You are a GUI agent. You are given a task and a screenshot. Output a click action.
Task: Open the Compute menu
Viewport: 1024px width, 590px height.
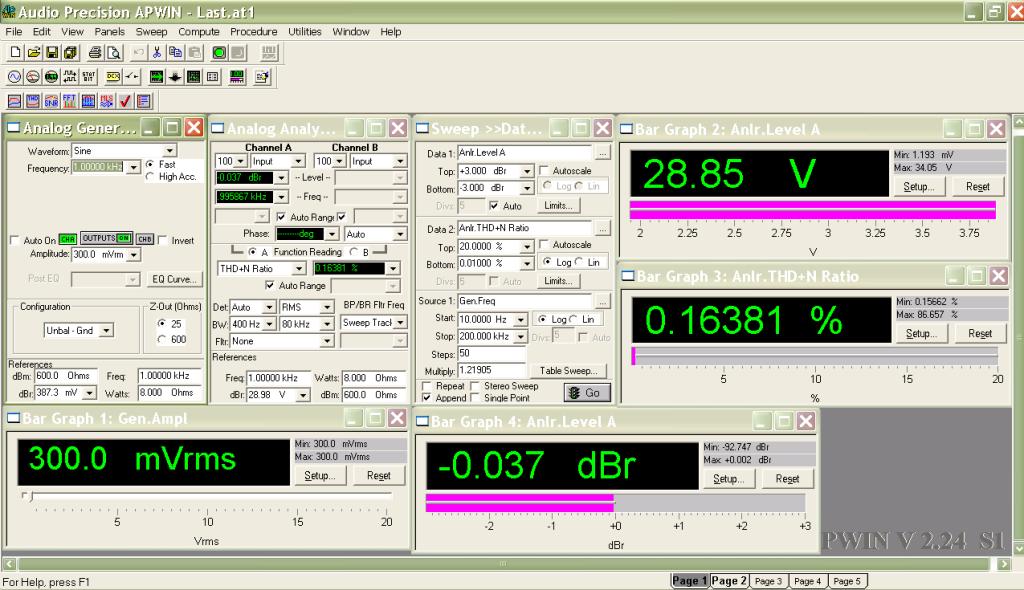[x=199, y=31]
